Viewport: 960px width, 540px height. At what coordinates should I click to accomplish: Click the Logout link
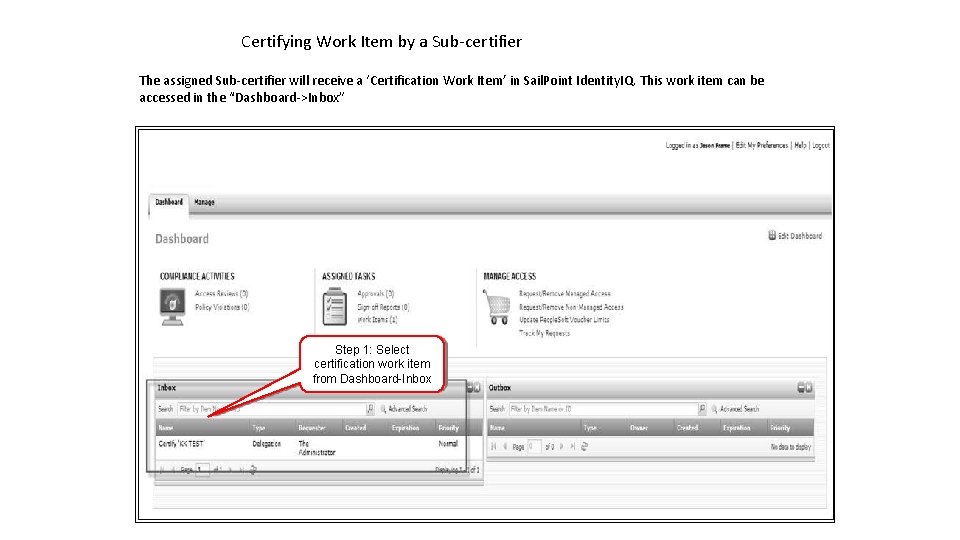[821, 146]
